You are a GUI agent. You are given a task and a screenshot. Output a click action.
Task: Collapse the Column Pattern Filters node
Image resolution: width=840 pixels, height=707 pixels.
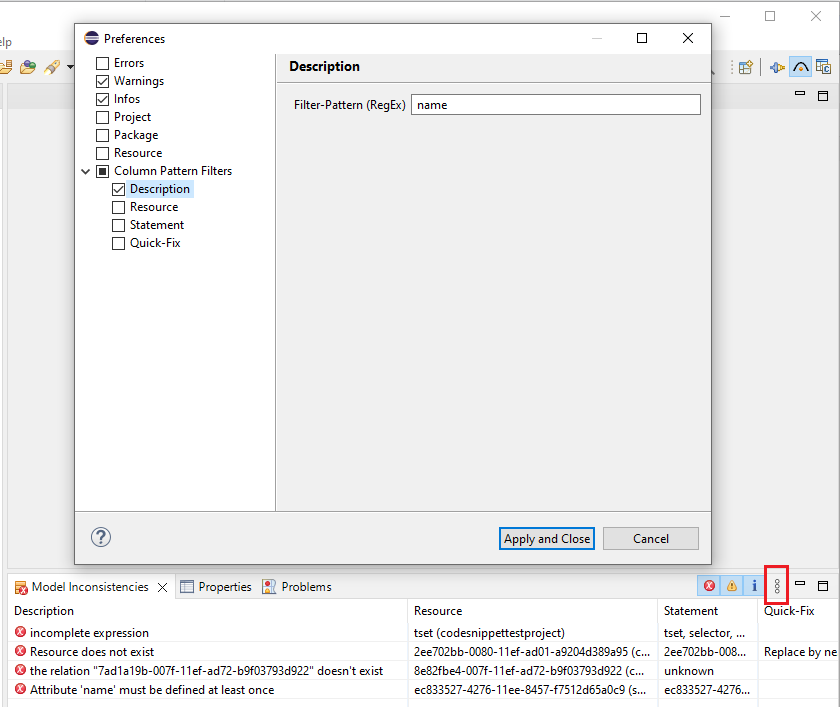(86, 171)
